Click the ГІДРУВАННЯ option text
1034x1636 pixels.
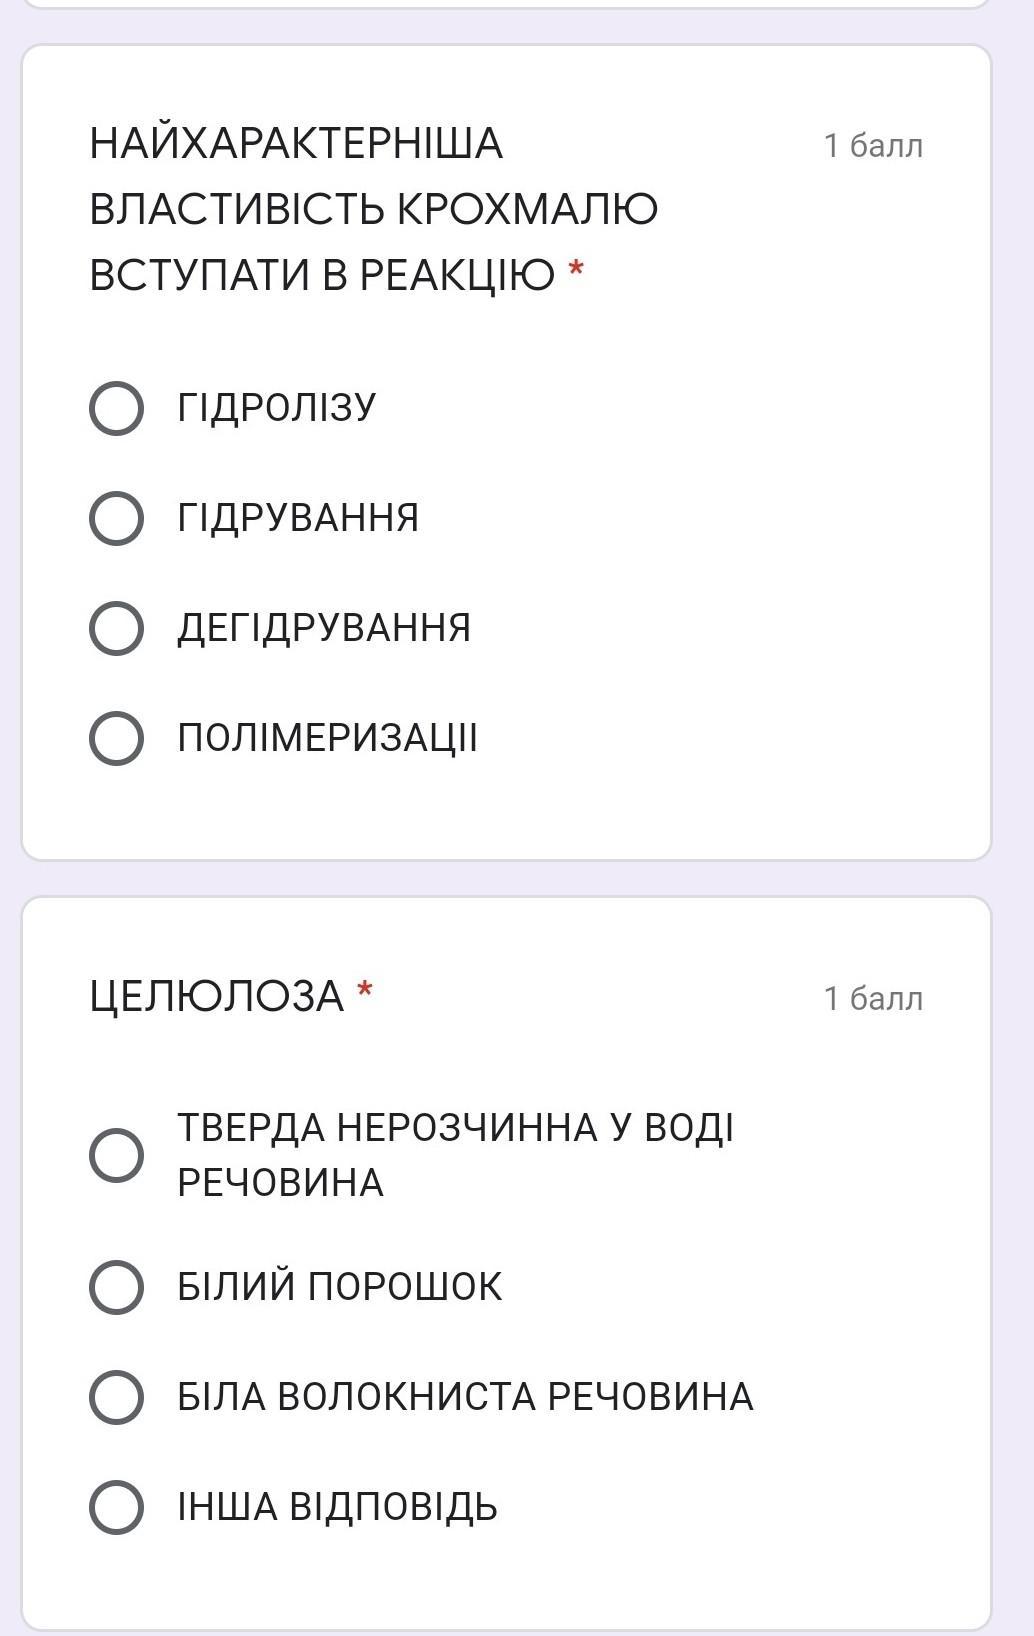[298, 518]
